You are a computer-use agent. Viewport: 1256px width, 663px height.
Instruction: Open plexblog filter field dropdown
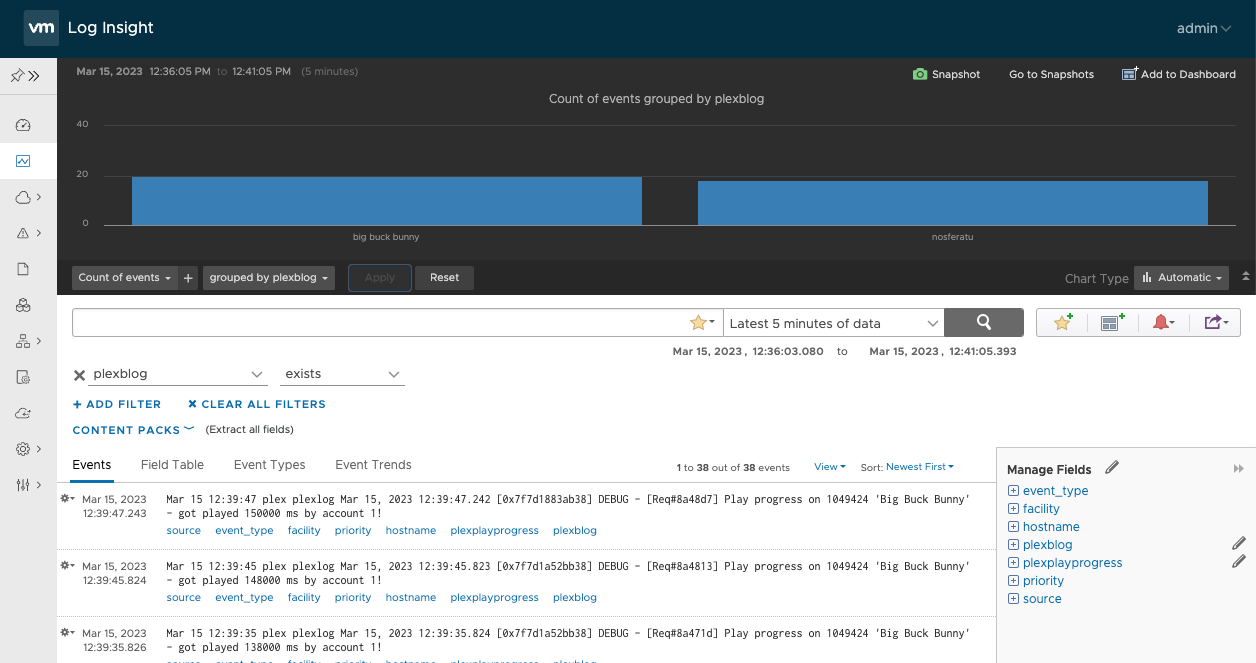(x=178, y=374)
